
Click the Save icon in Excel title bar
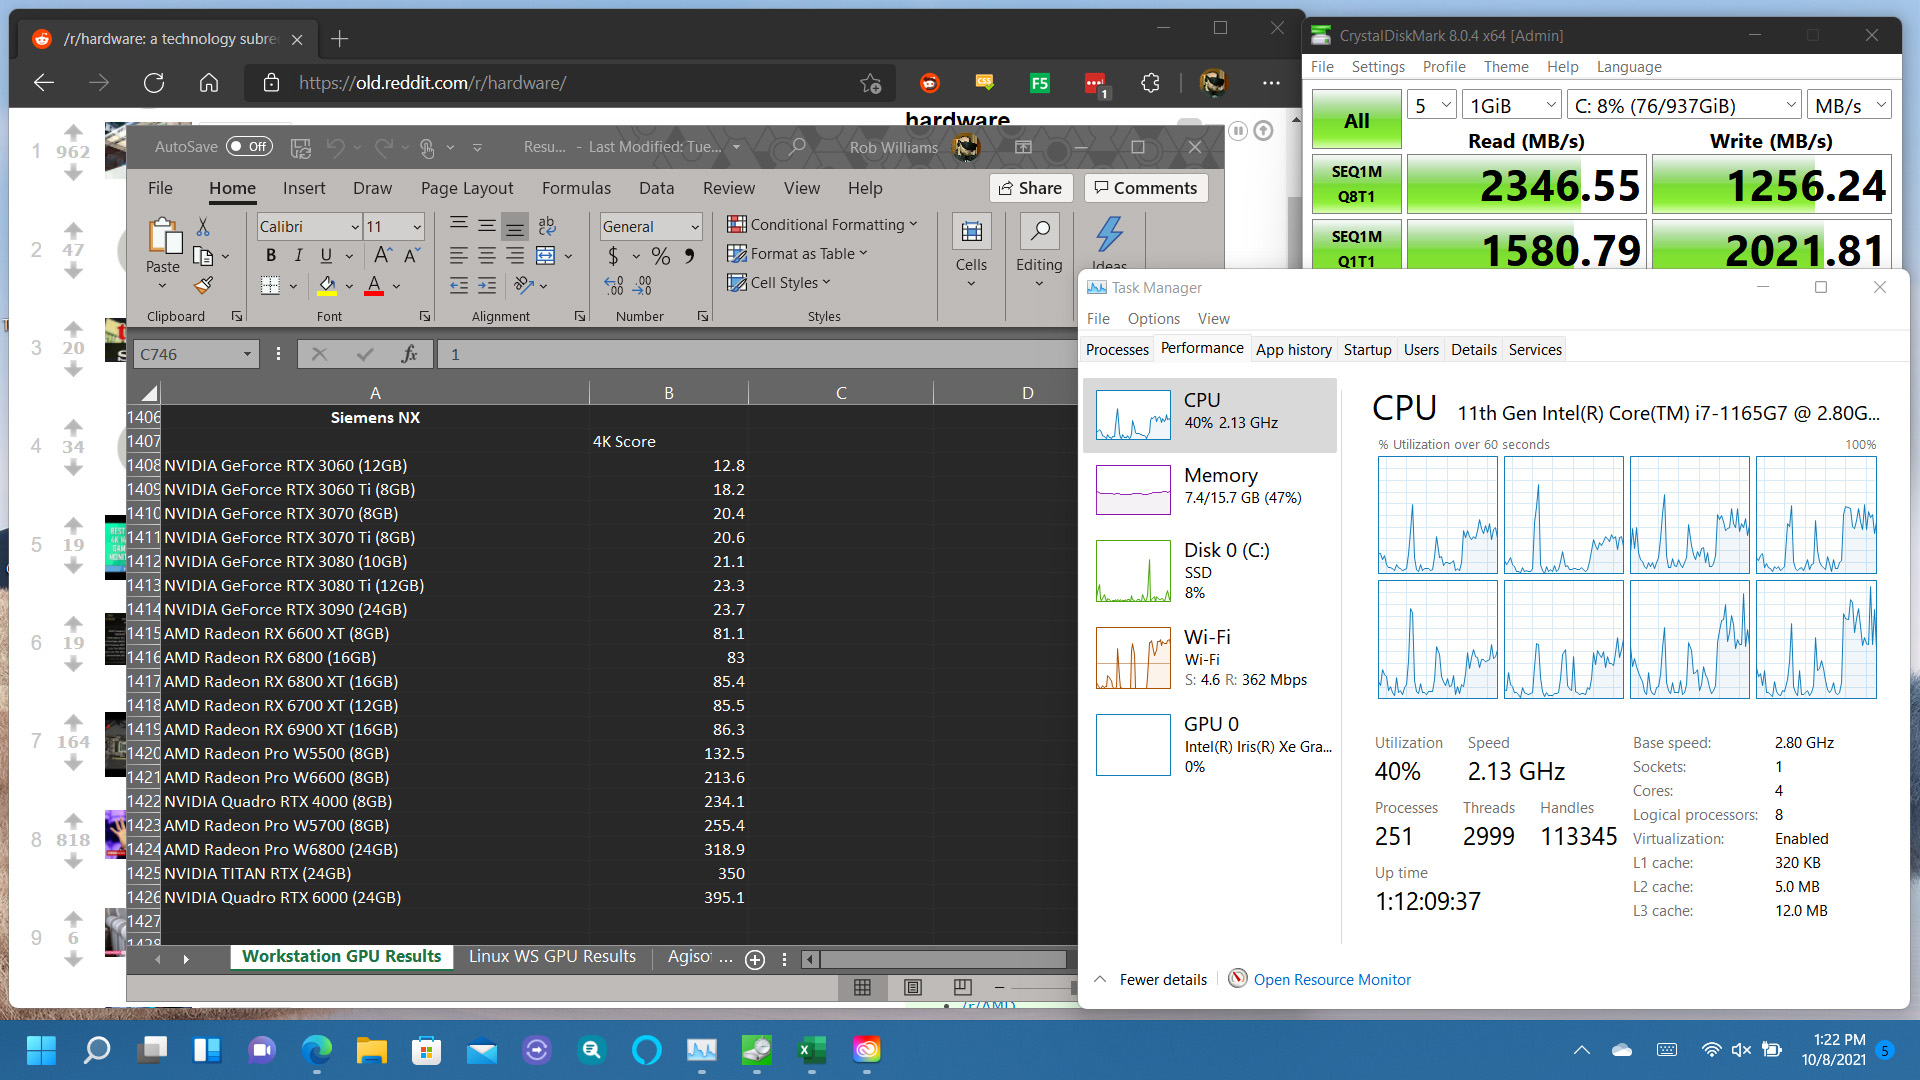300,147
